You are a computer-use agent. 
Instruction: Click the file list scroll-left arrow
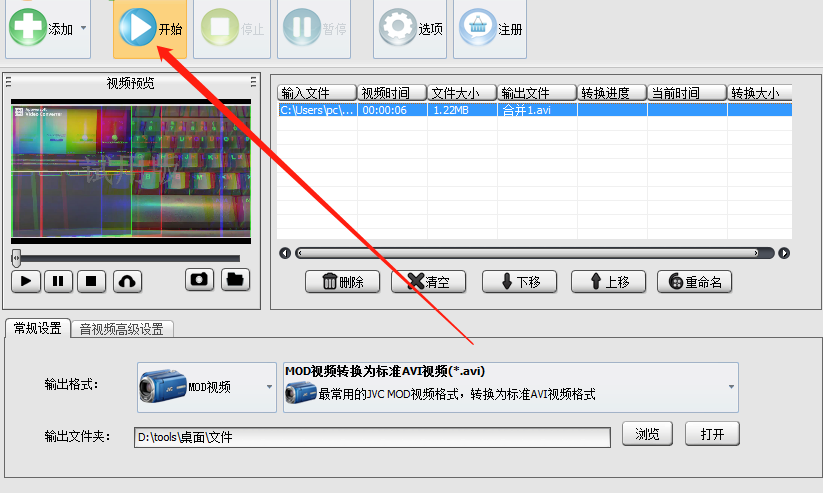285,253
